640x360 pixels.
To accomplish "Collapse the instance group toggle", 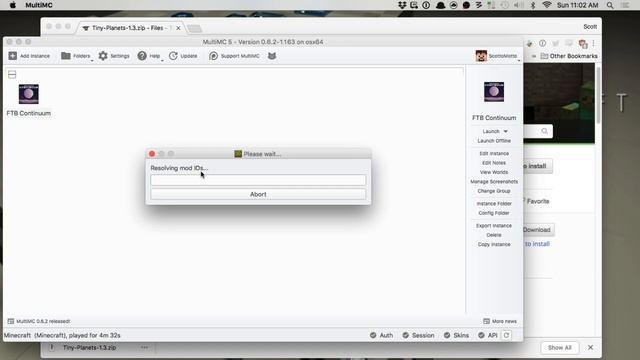I will [x=12, y=74].
